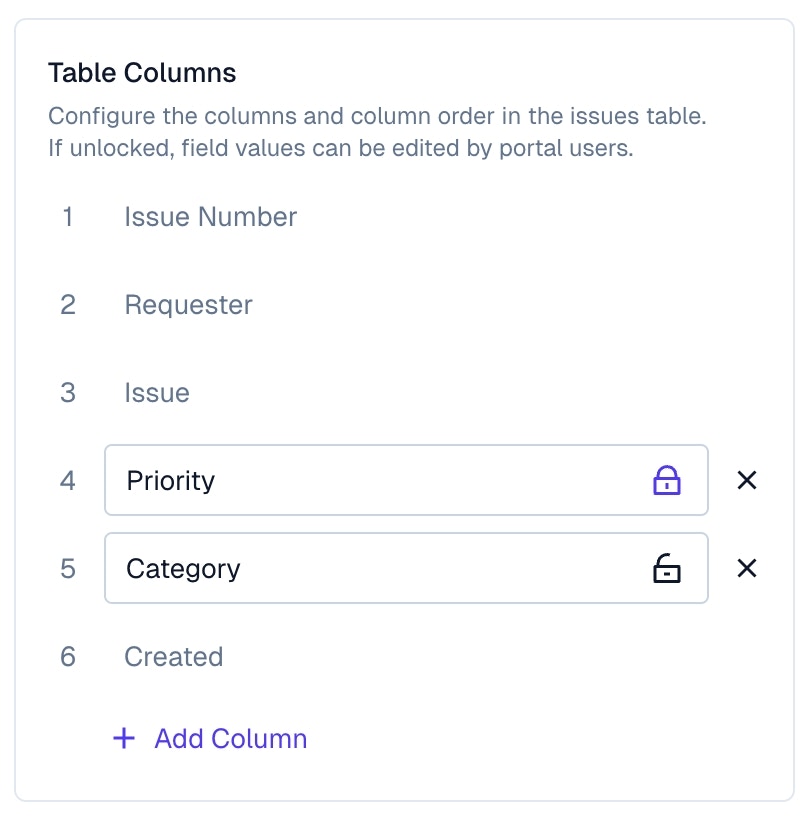Viewport: 812px width, 822px height.
Task: Click position number 5 beside Category
Action: [x=68, y=569]
